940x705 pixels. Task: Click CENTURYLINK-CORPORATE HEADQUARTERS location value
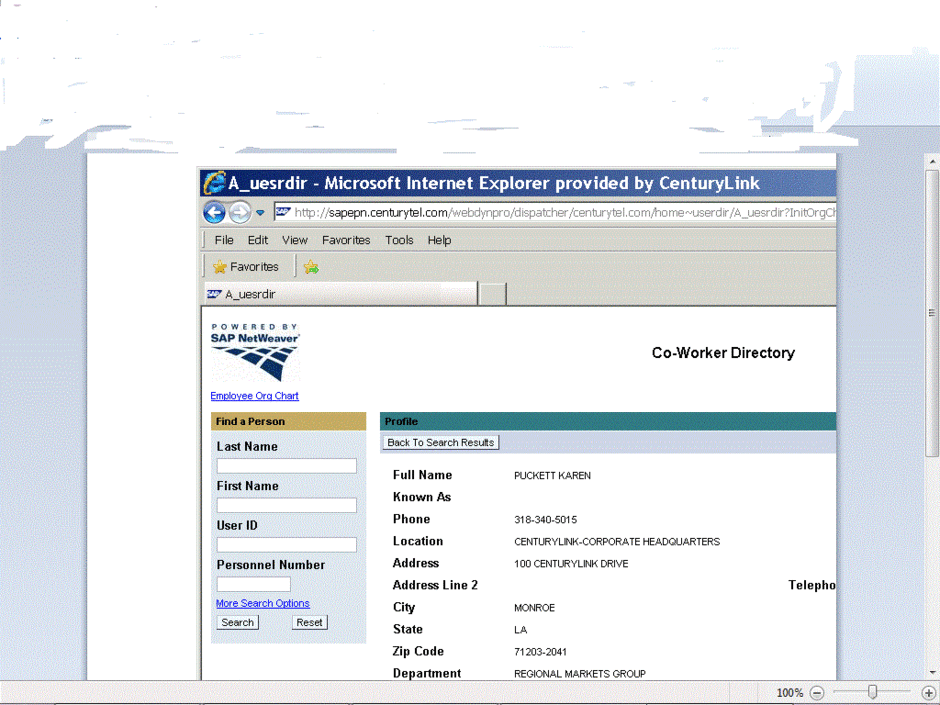click(617, 542)
